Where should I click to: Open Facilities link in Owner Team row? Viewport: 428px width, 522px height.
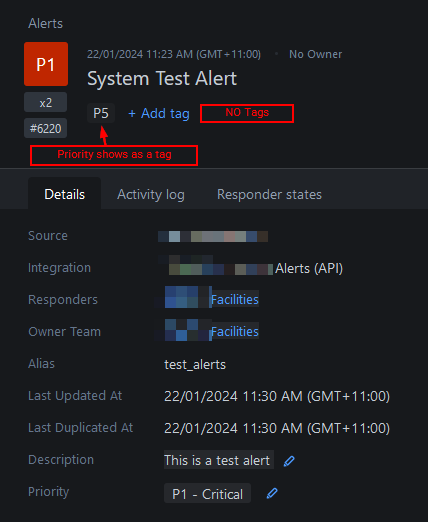[235, 332]
